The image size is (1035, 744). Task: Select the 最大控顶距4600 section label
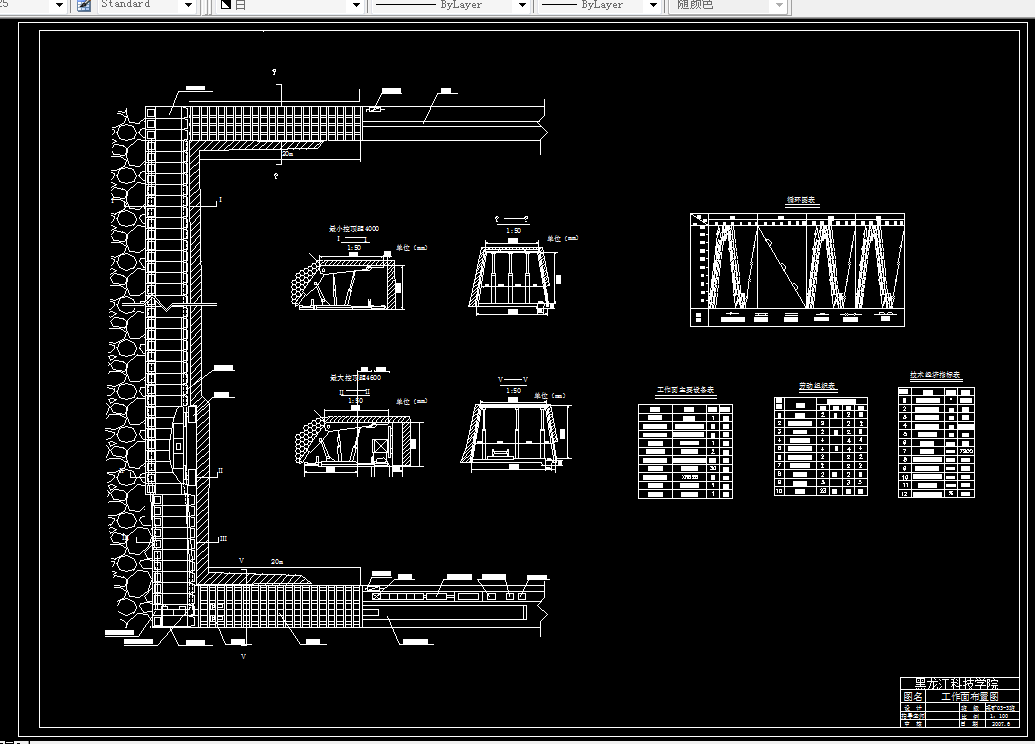click(x=355, y=378)
